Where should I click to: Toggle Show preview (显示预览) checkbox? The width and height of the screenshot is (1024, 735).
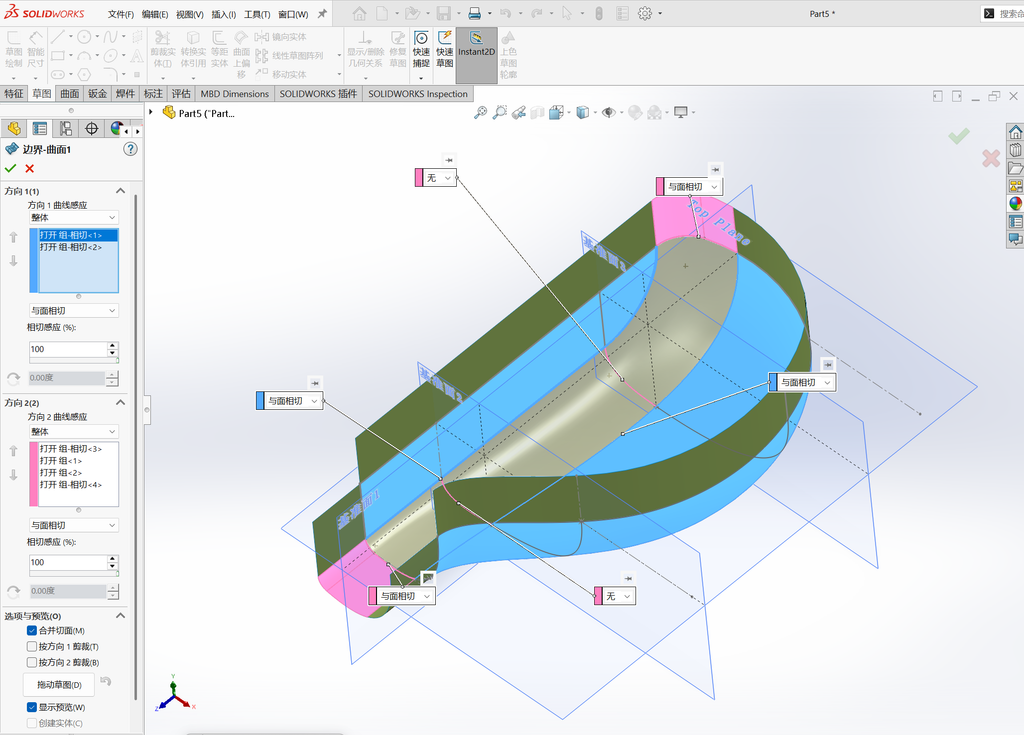(x=31, y=707)
